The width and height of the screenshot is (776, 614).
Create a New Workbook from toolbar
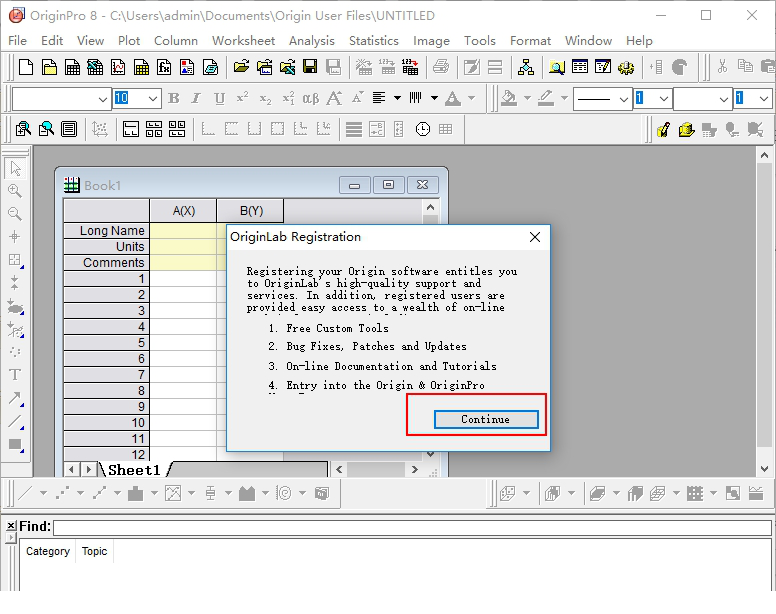[72, 67]
